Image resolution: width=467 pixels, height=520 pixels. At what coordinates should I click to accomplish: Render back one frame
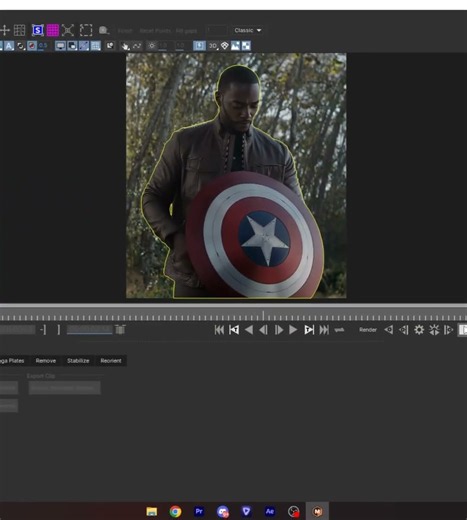click(x=403, y=330)
